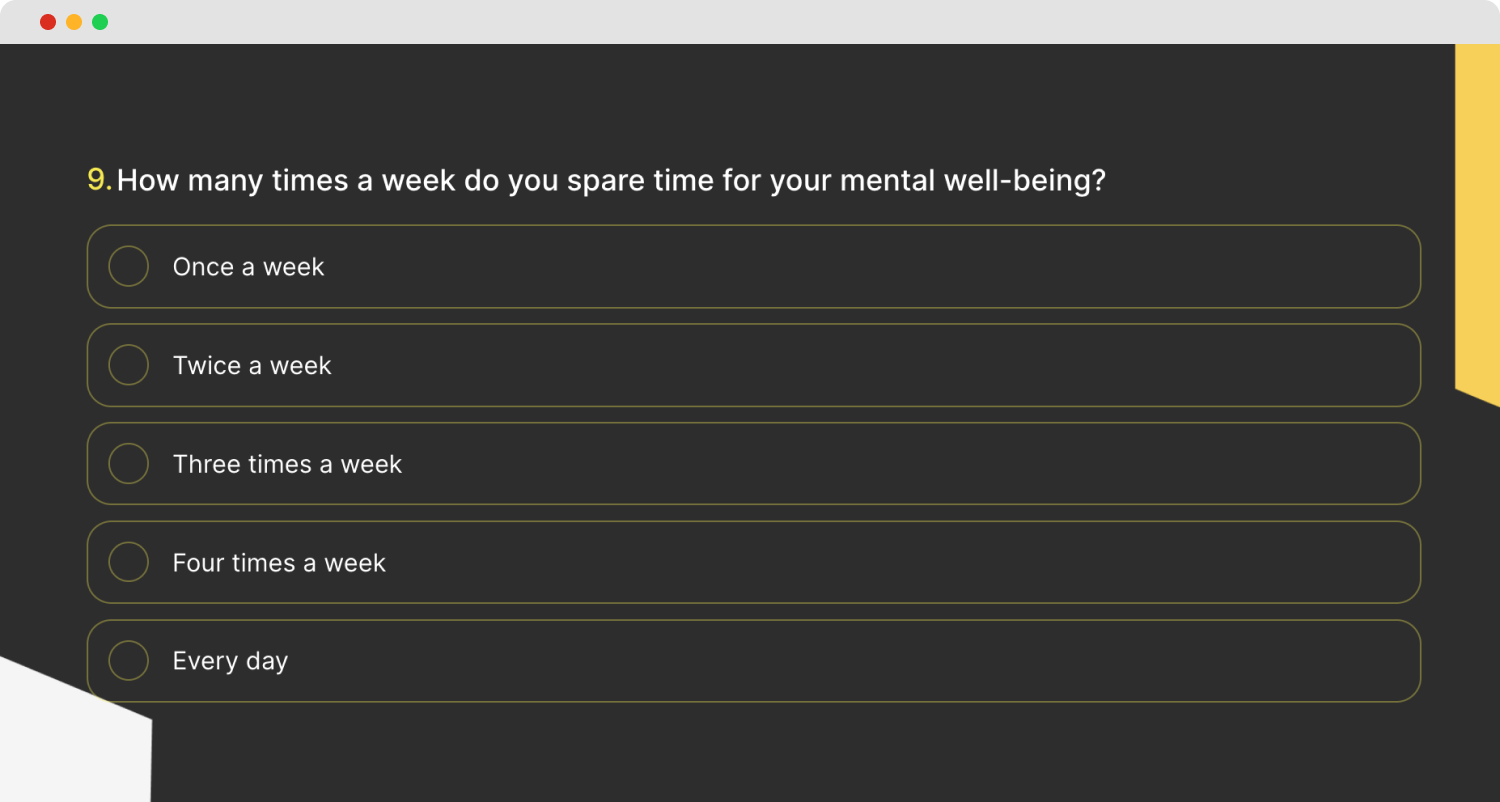Click the 'Every day' label text

point(230,661)
